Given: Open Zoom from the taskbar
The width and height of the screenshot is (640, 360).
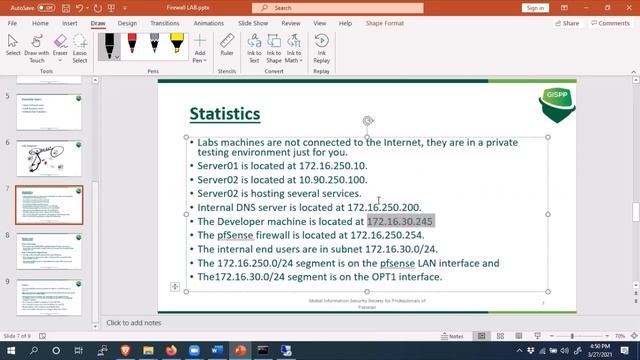Looking at the screenshot, I should click(194, 350).
